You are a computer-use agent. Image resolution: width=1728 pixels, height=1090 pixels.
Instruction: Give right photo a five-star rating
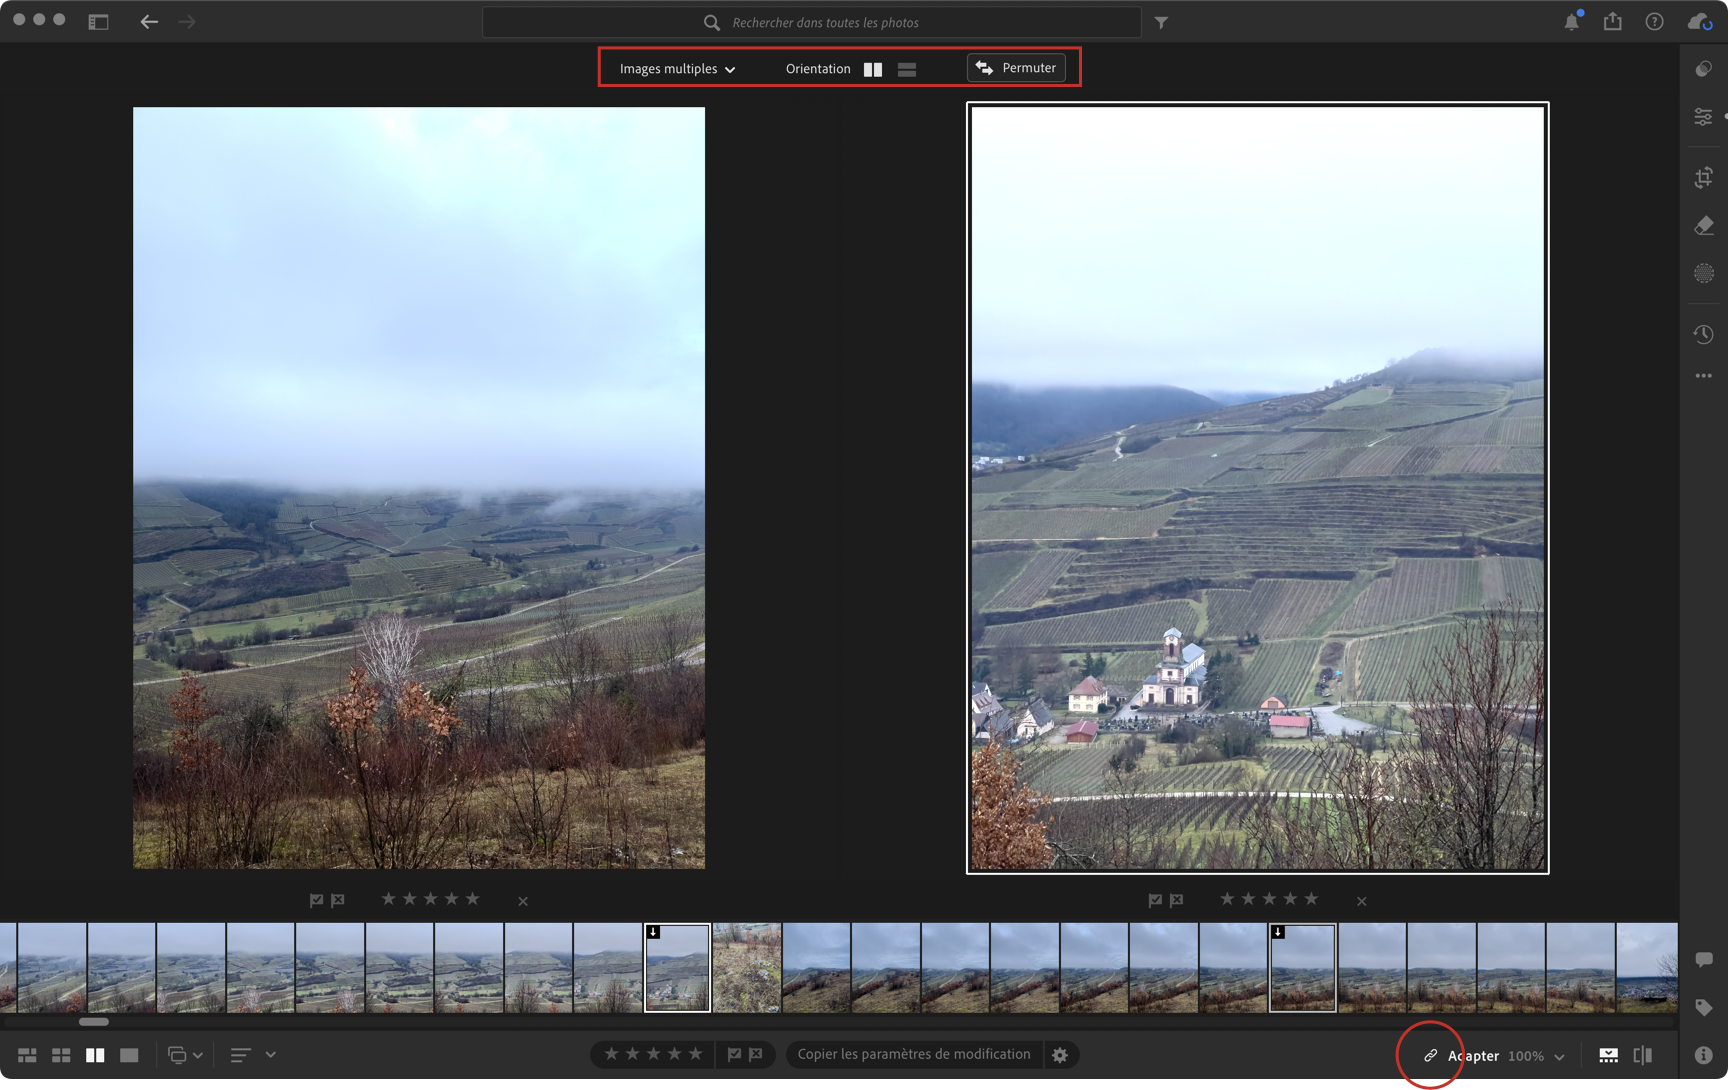coord(1311,899)
